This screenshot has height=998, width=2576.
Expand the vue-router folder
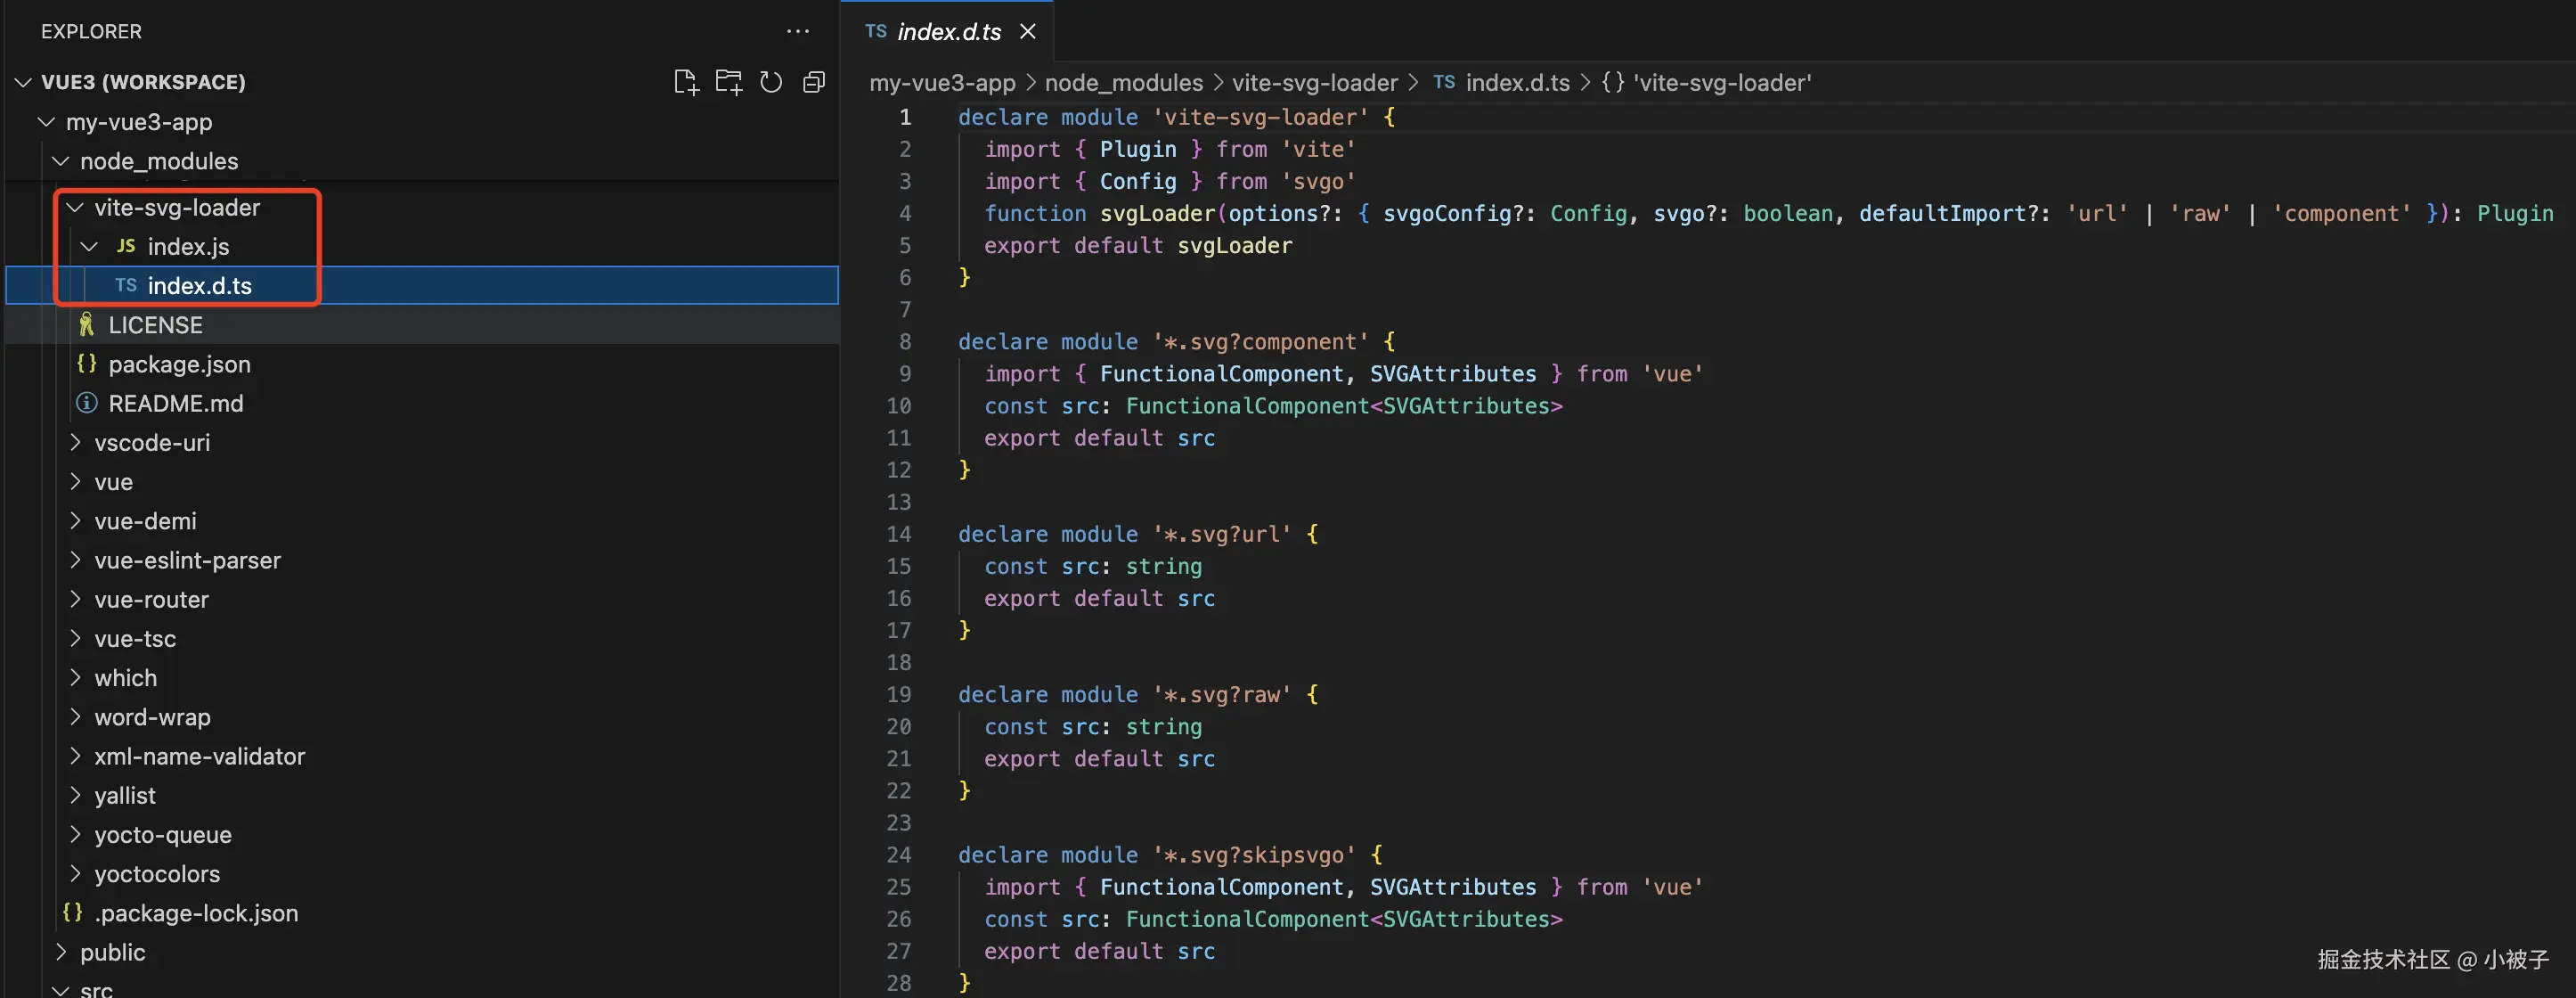[151, 599]
